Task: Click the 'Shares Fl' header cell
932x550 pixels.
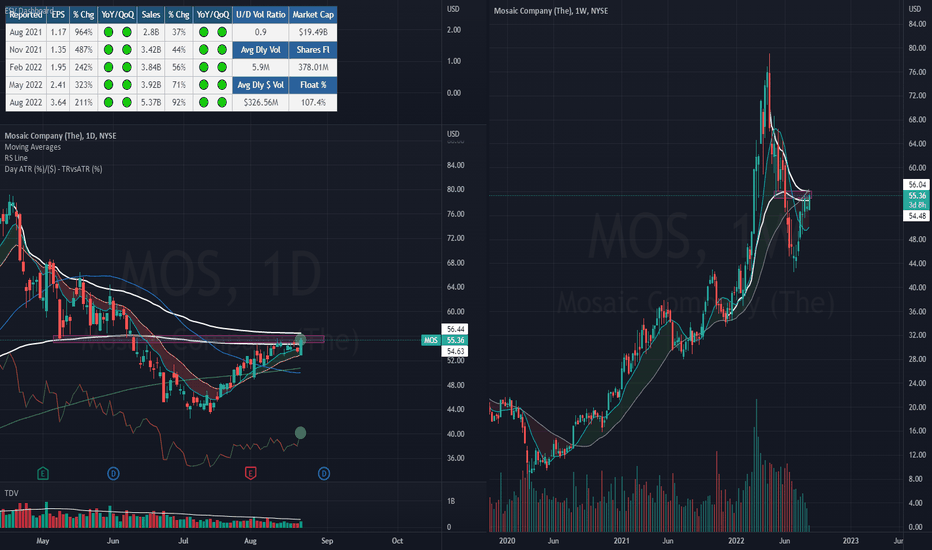Action: click(313, 50)
